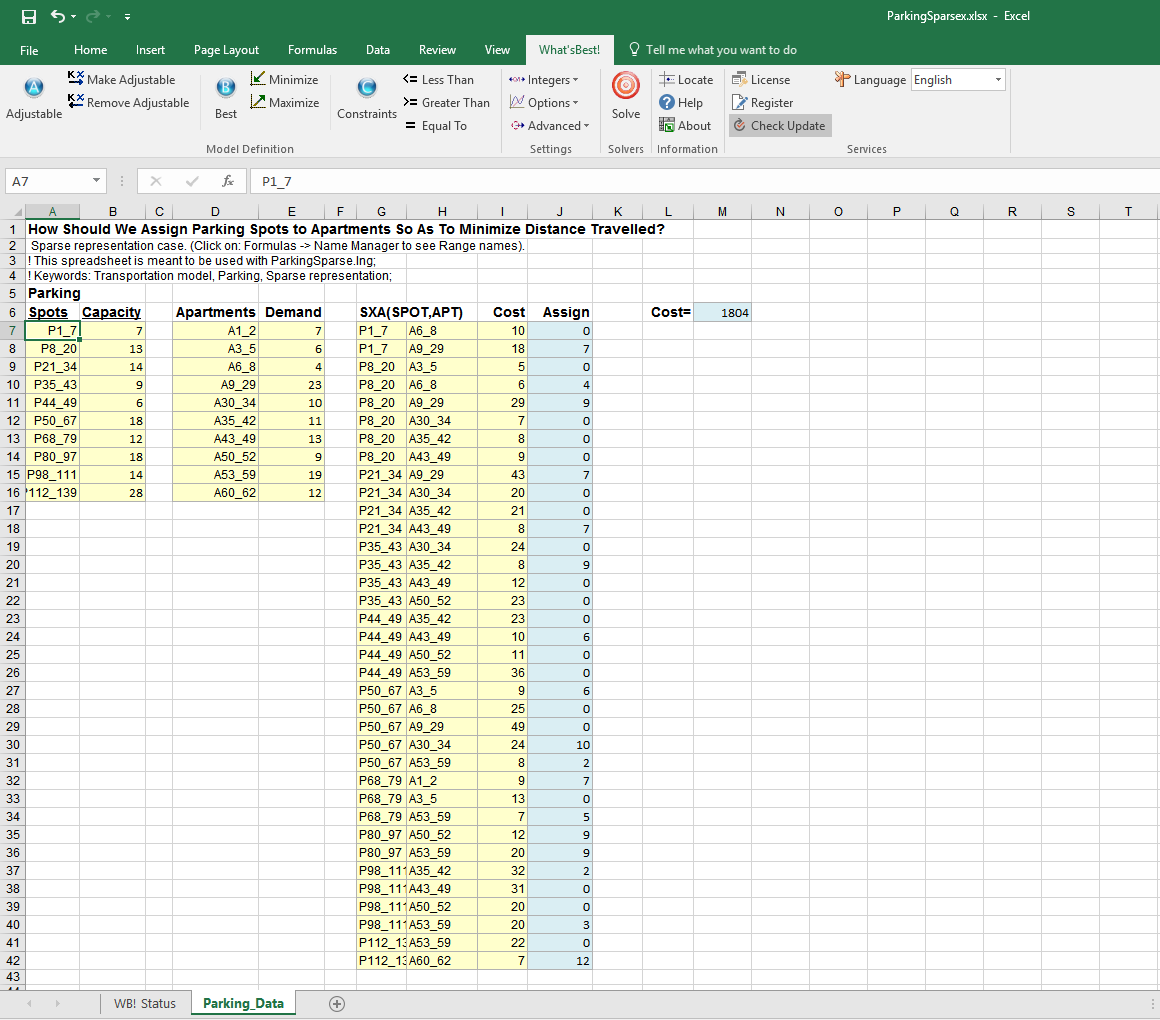The image size is (1160, 1020).
Task: Open What'sBest Help
Action: (681, 102)
